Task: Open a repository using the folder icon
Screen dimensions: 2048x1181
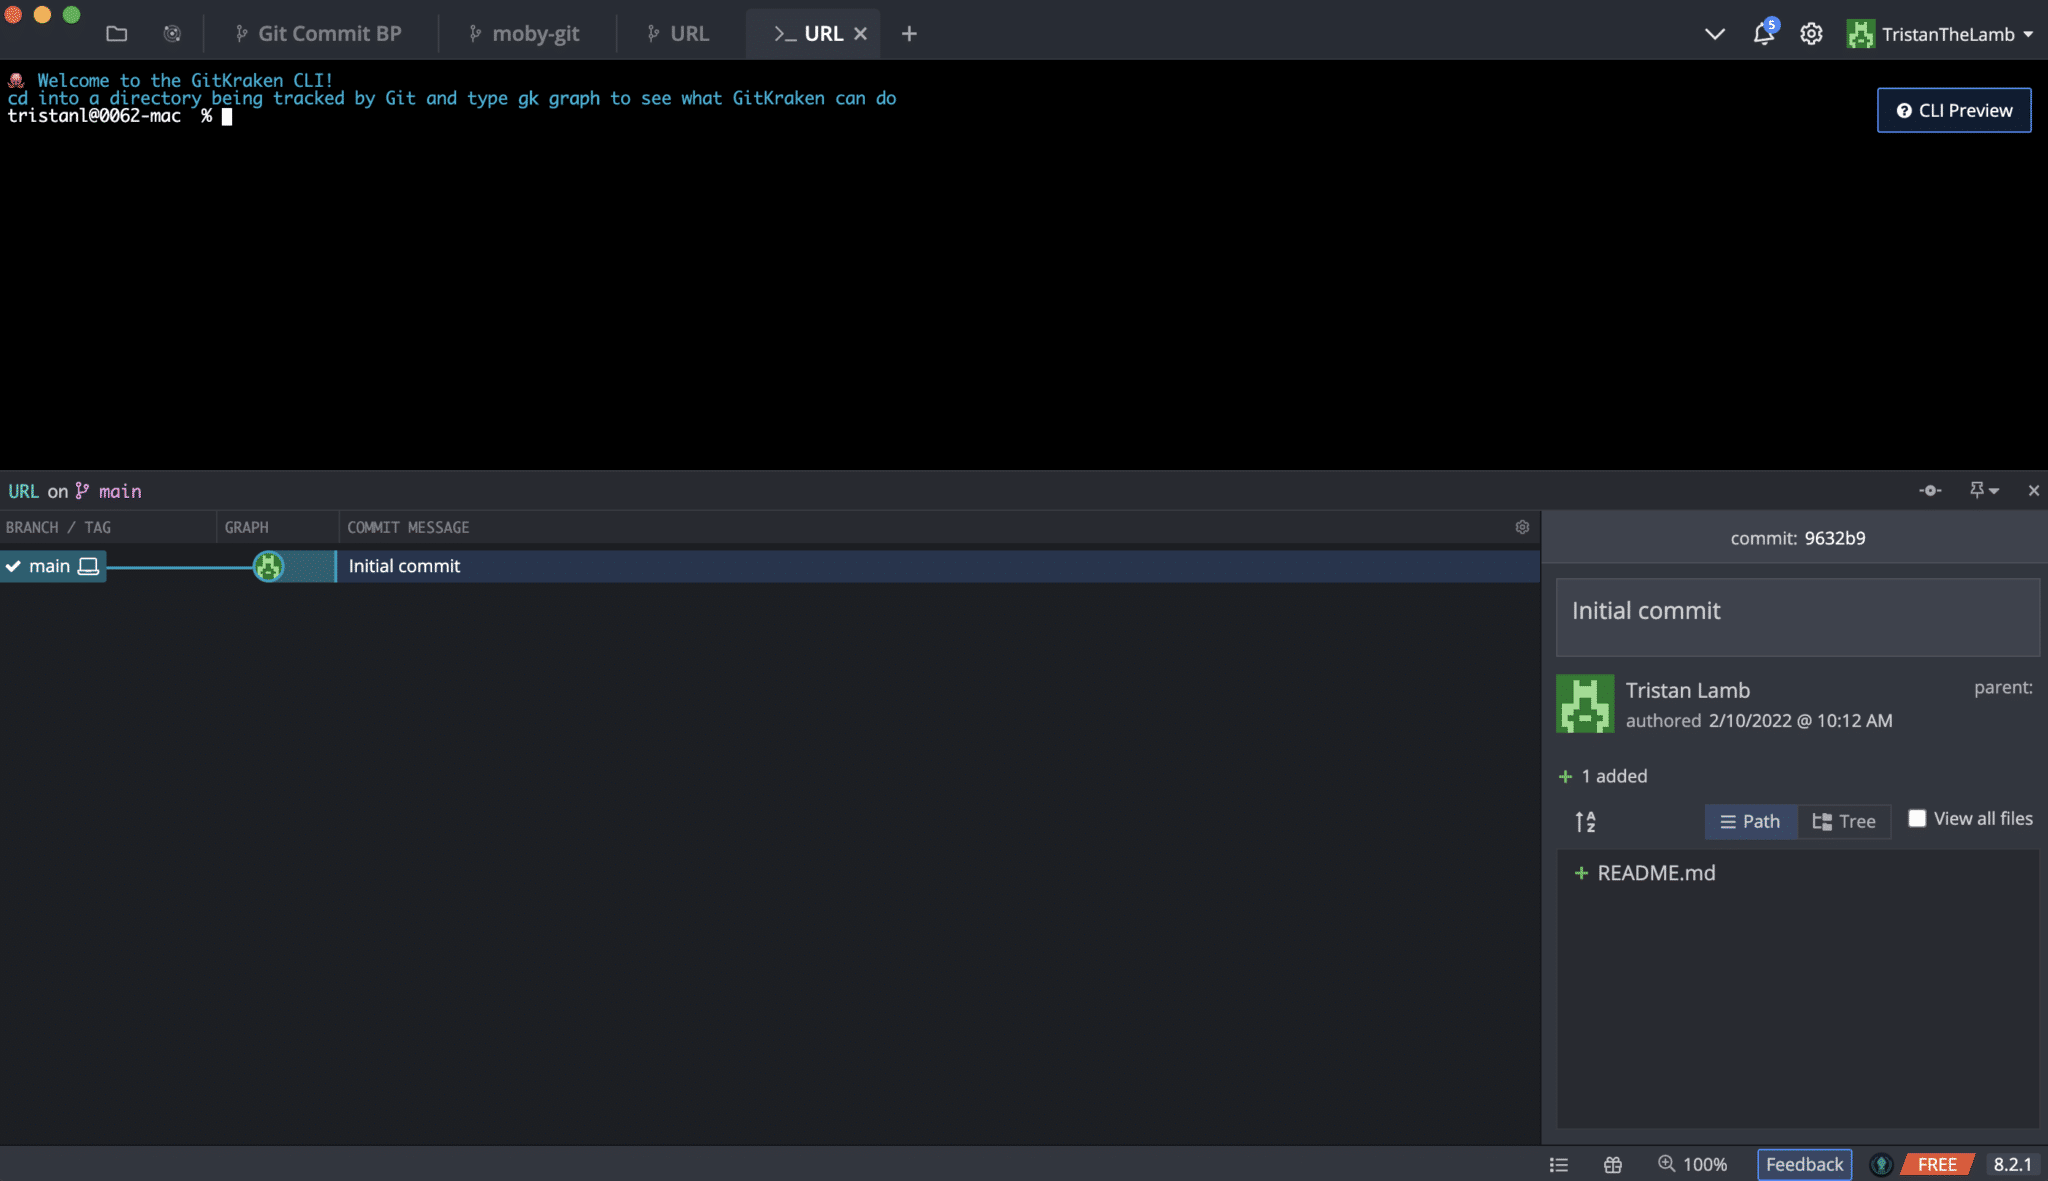Action: point(117,33)
